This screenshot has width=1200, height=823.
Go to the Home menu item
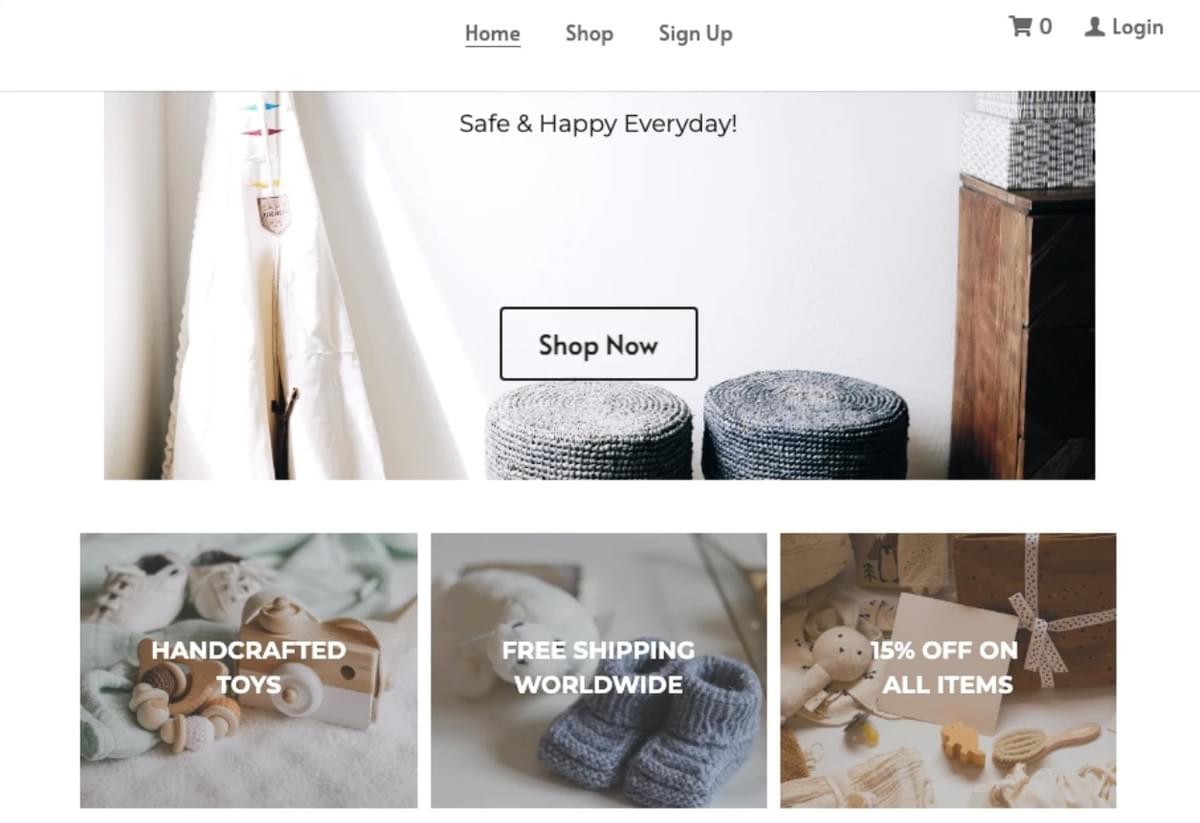click(492, 33)
